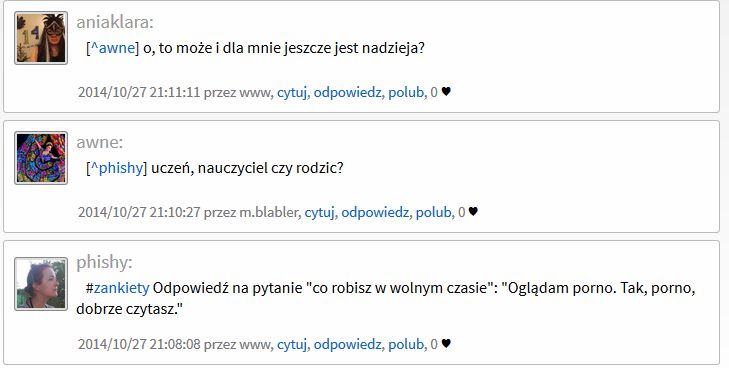Quote phishy's post with 'cytuj'
This screenshot has height=368, width=729.
tap(292, 344)
